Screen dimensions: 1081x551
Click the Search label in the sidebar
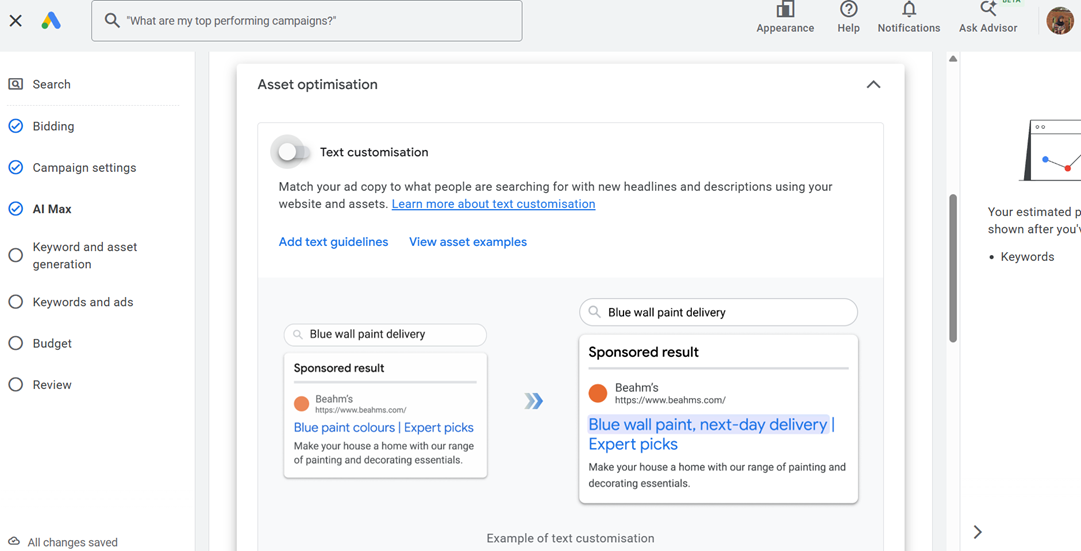[x=51, y=84]
